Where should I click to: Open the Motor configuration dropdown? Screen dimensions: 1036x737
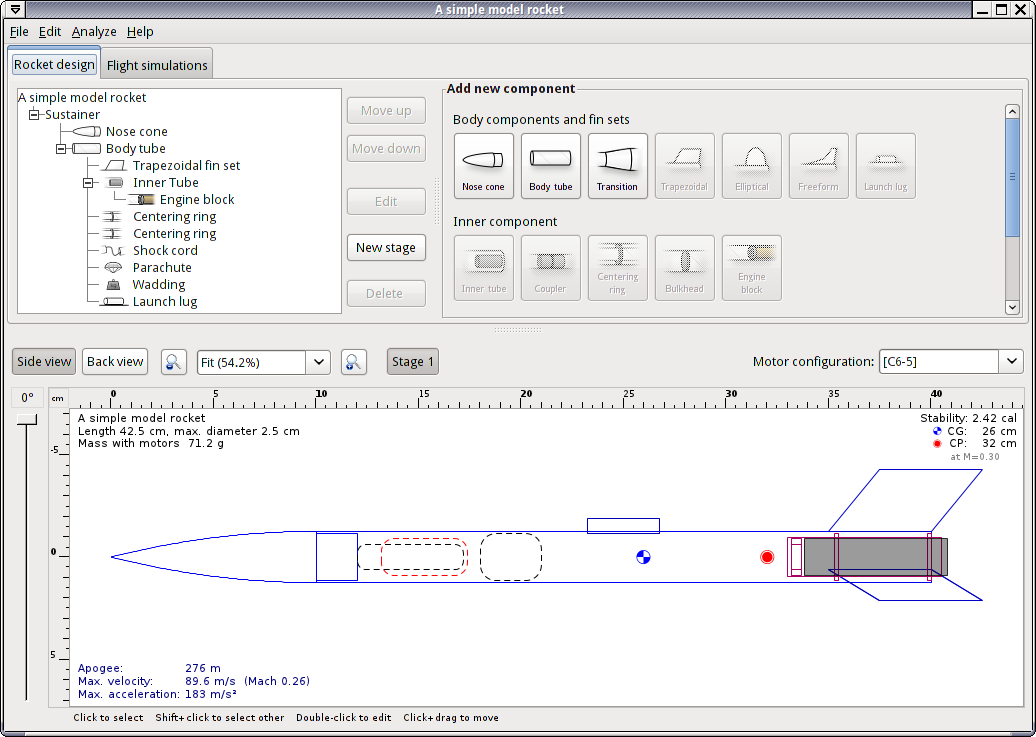[1011, 362]
